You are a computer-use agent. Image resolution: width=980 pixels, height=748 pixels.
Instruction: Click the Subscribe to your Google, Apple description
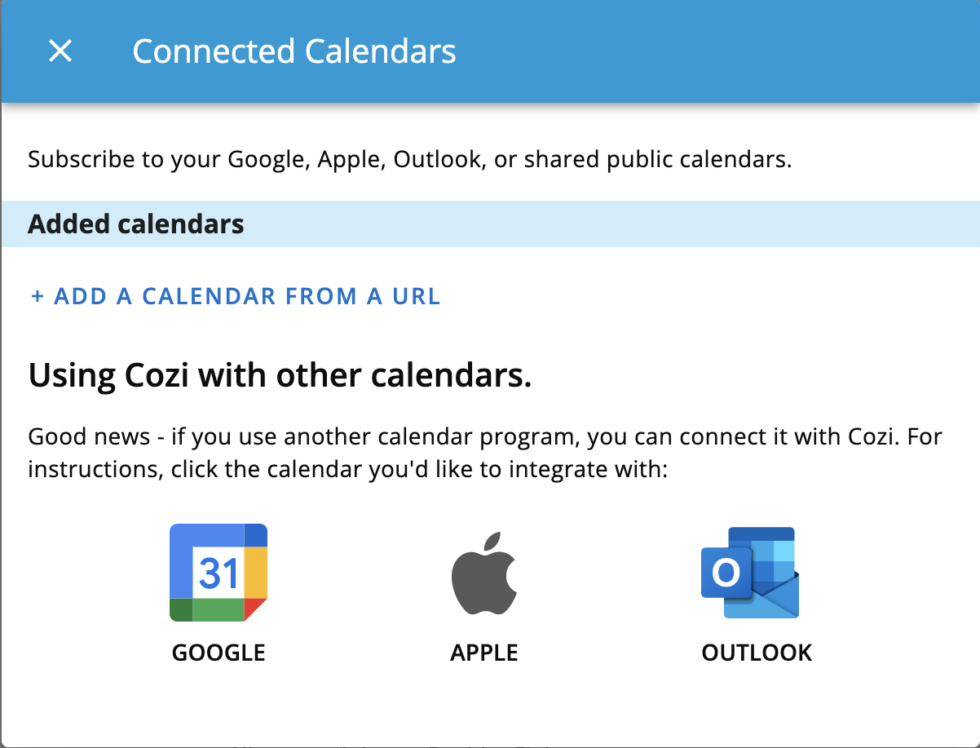(410, 159)
